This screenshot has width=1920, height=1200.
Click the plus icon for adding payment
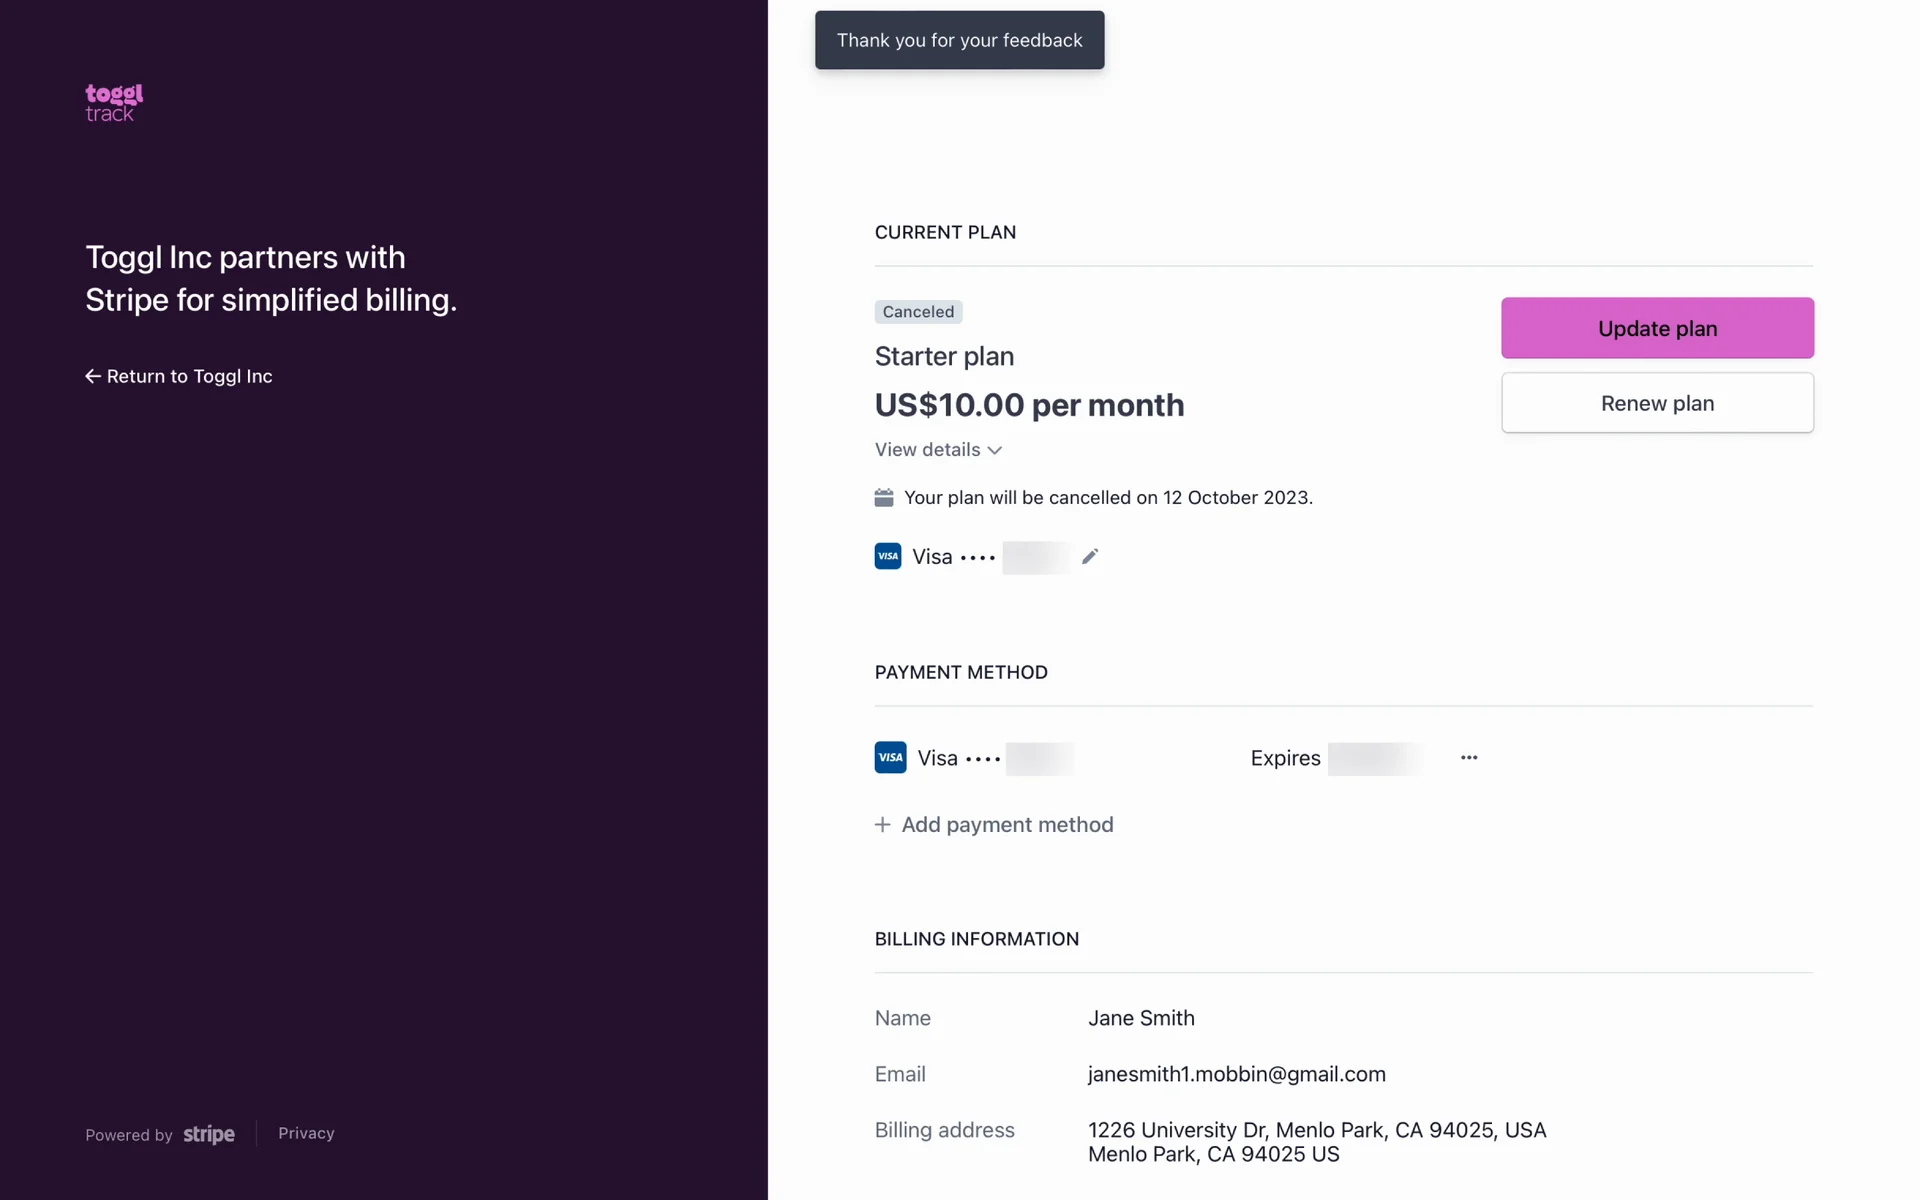(x=882, y=825)
